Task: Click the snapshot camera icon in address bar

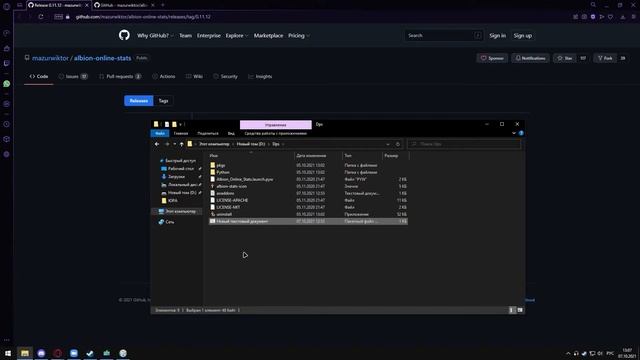Action: click(584, 17)
